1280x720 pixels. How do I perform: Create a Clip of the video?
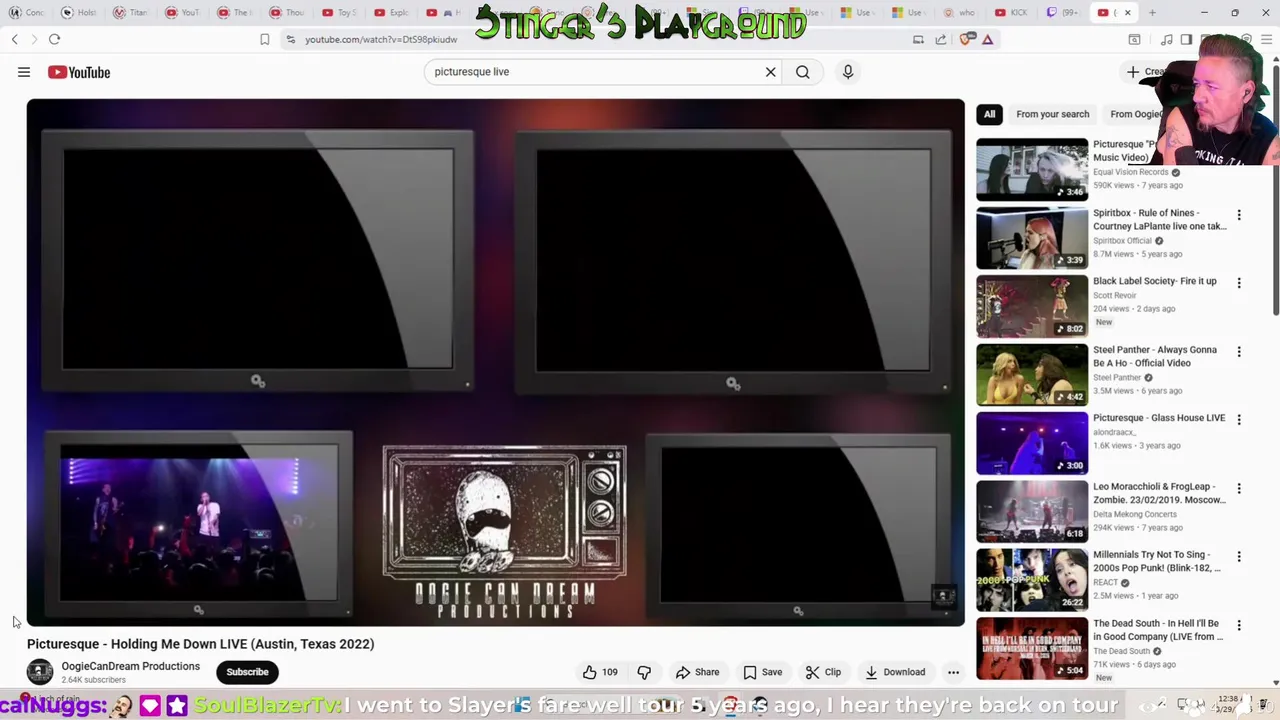823,672
